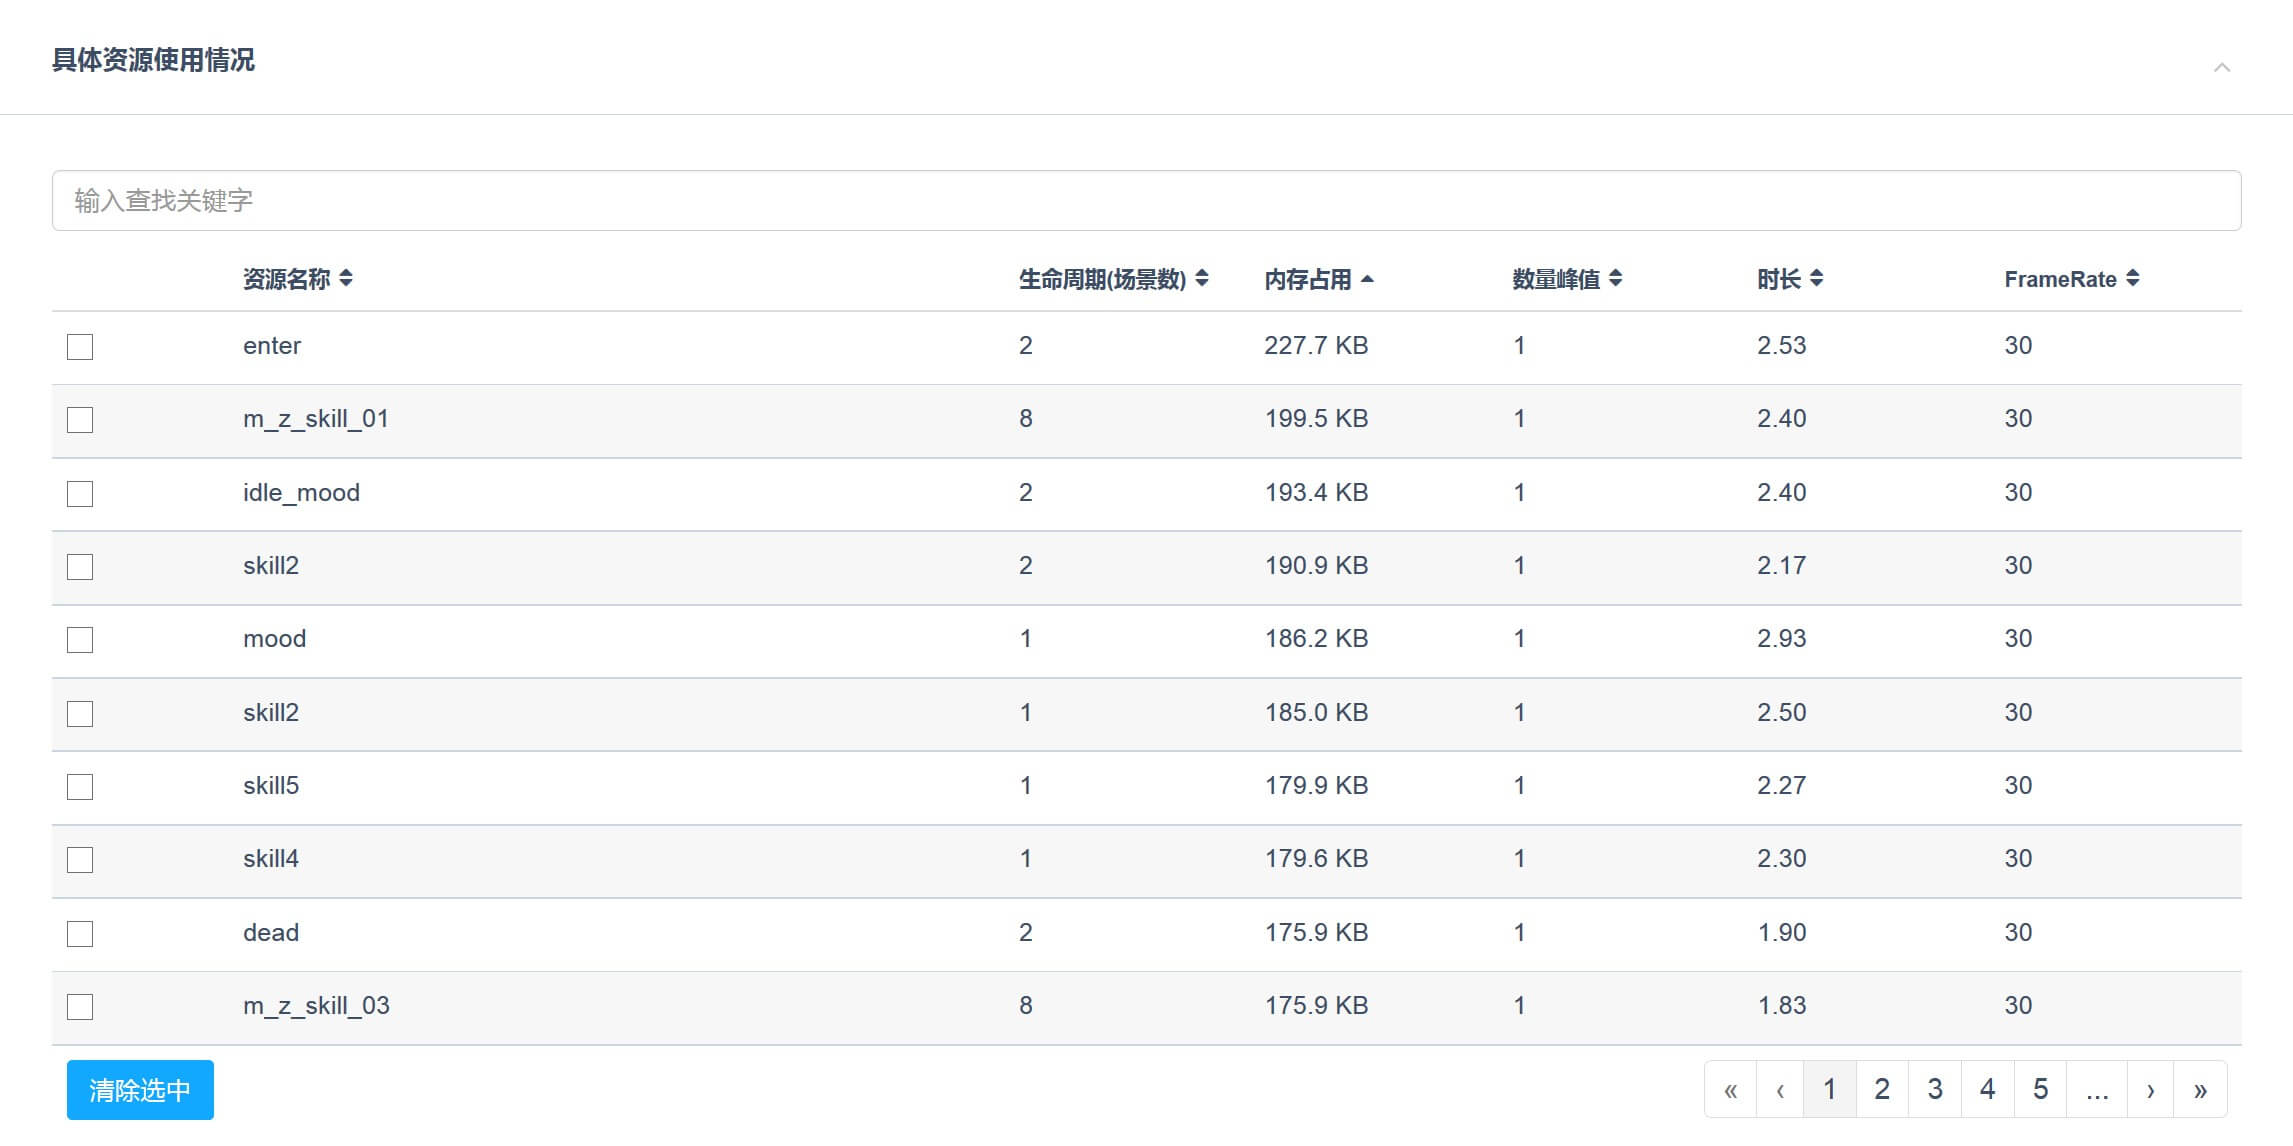2293x1146 pixels.
Task: Focus the 输入查找关键字 search field
Action: tap(1146, 200)
